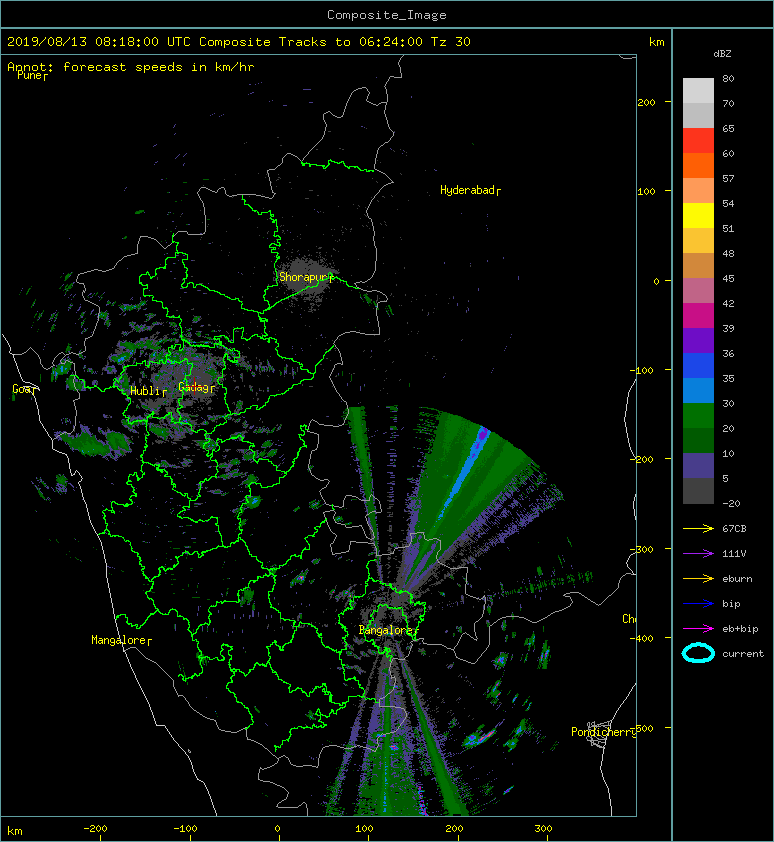
Task: Click the 36 dBZ blue swatch
Action: point(698,365)
